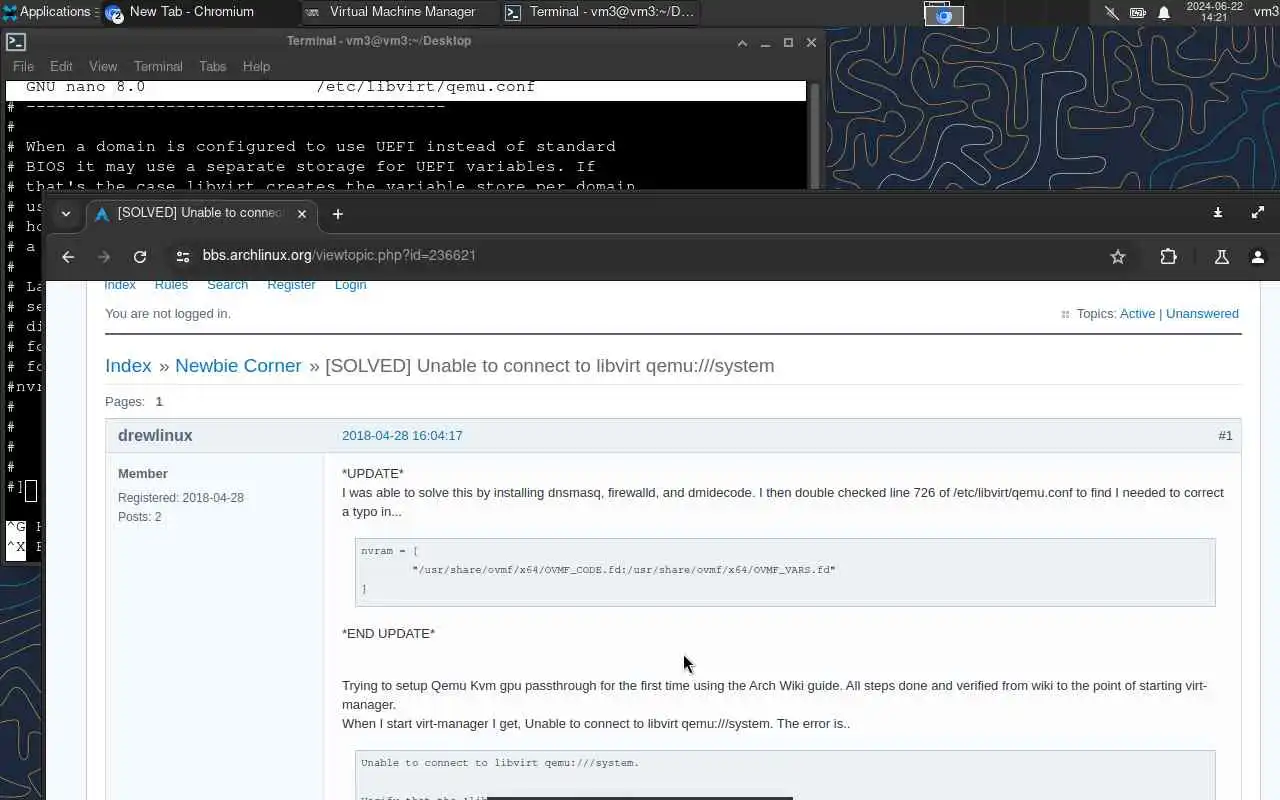Click the post timestamp 2018-04-28 16:04:17 link
1280x800 pixels.
click(402, 436)
